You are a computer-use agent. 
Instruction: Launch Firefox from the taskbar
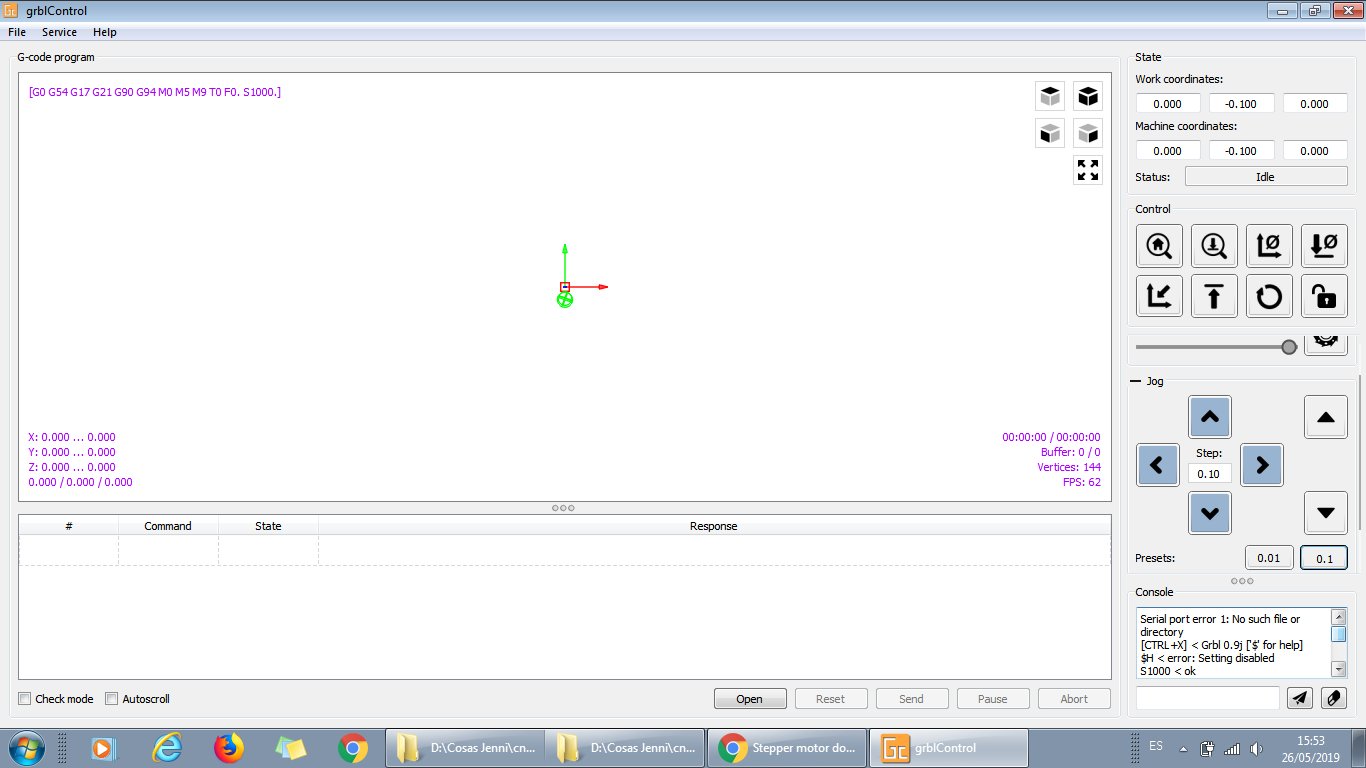[229, 748]
